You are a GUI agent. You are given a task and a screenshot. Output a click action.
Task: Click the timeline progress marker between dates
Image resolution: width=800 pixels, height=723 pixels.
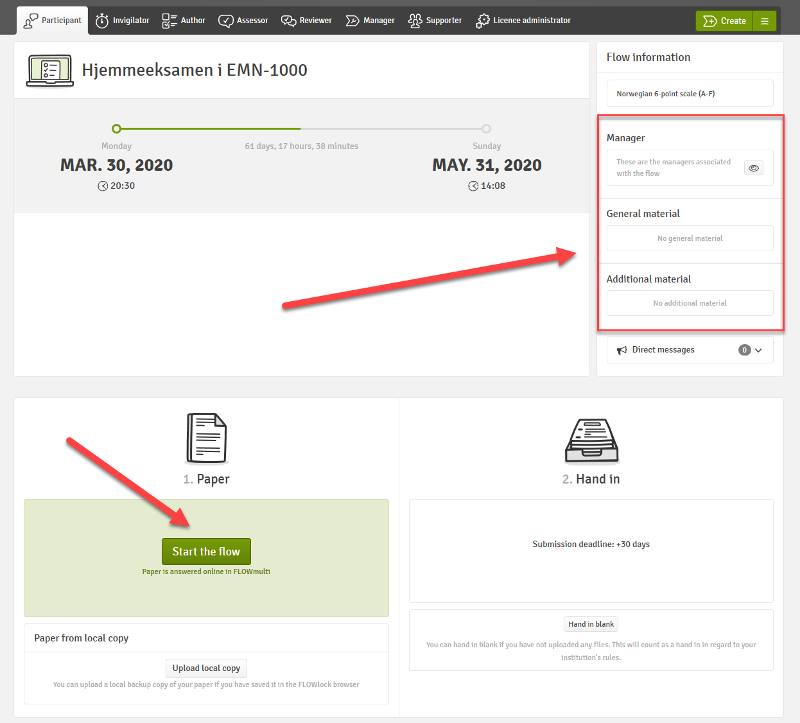[300, 128]
